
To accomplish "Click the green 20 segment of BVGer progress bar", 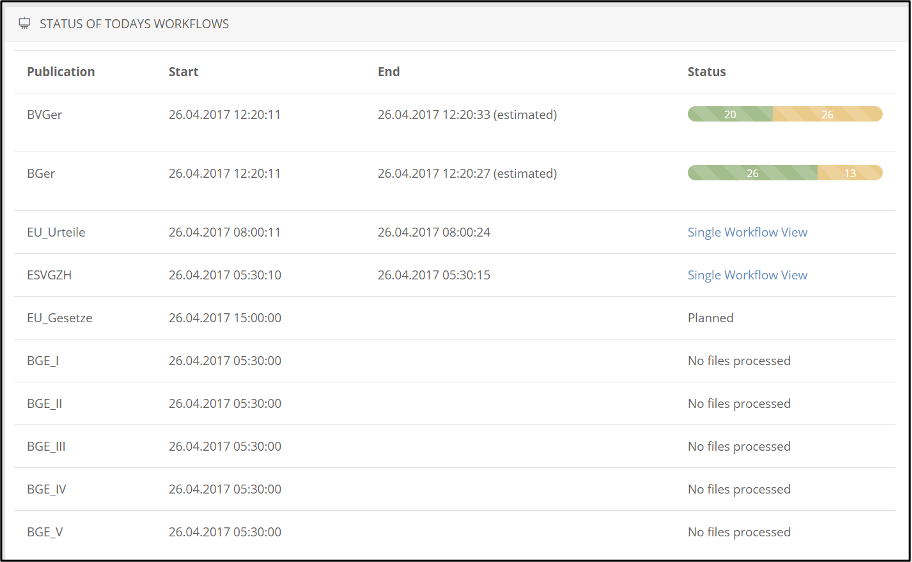I will (x=731, y=114).
